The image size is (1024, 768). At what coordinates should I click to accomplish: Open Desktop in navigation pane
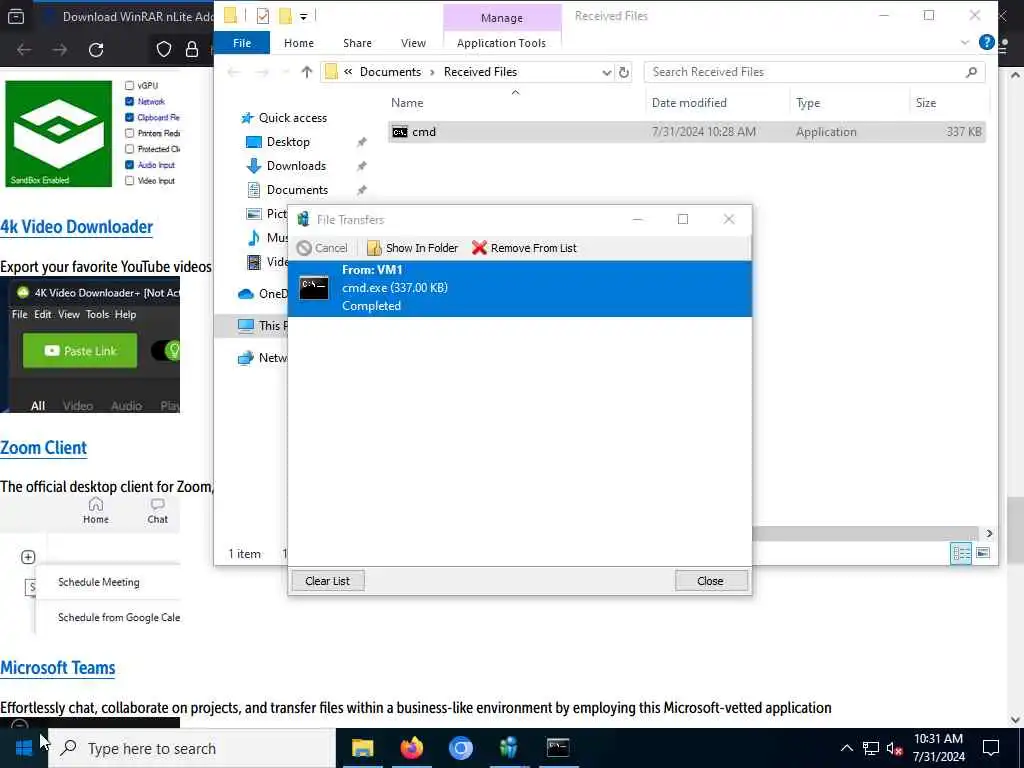coord(288,142)
